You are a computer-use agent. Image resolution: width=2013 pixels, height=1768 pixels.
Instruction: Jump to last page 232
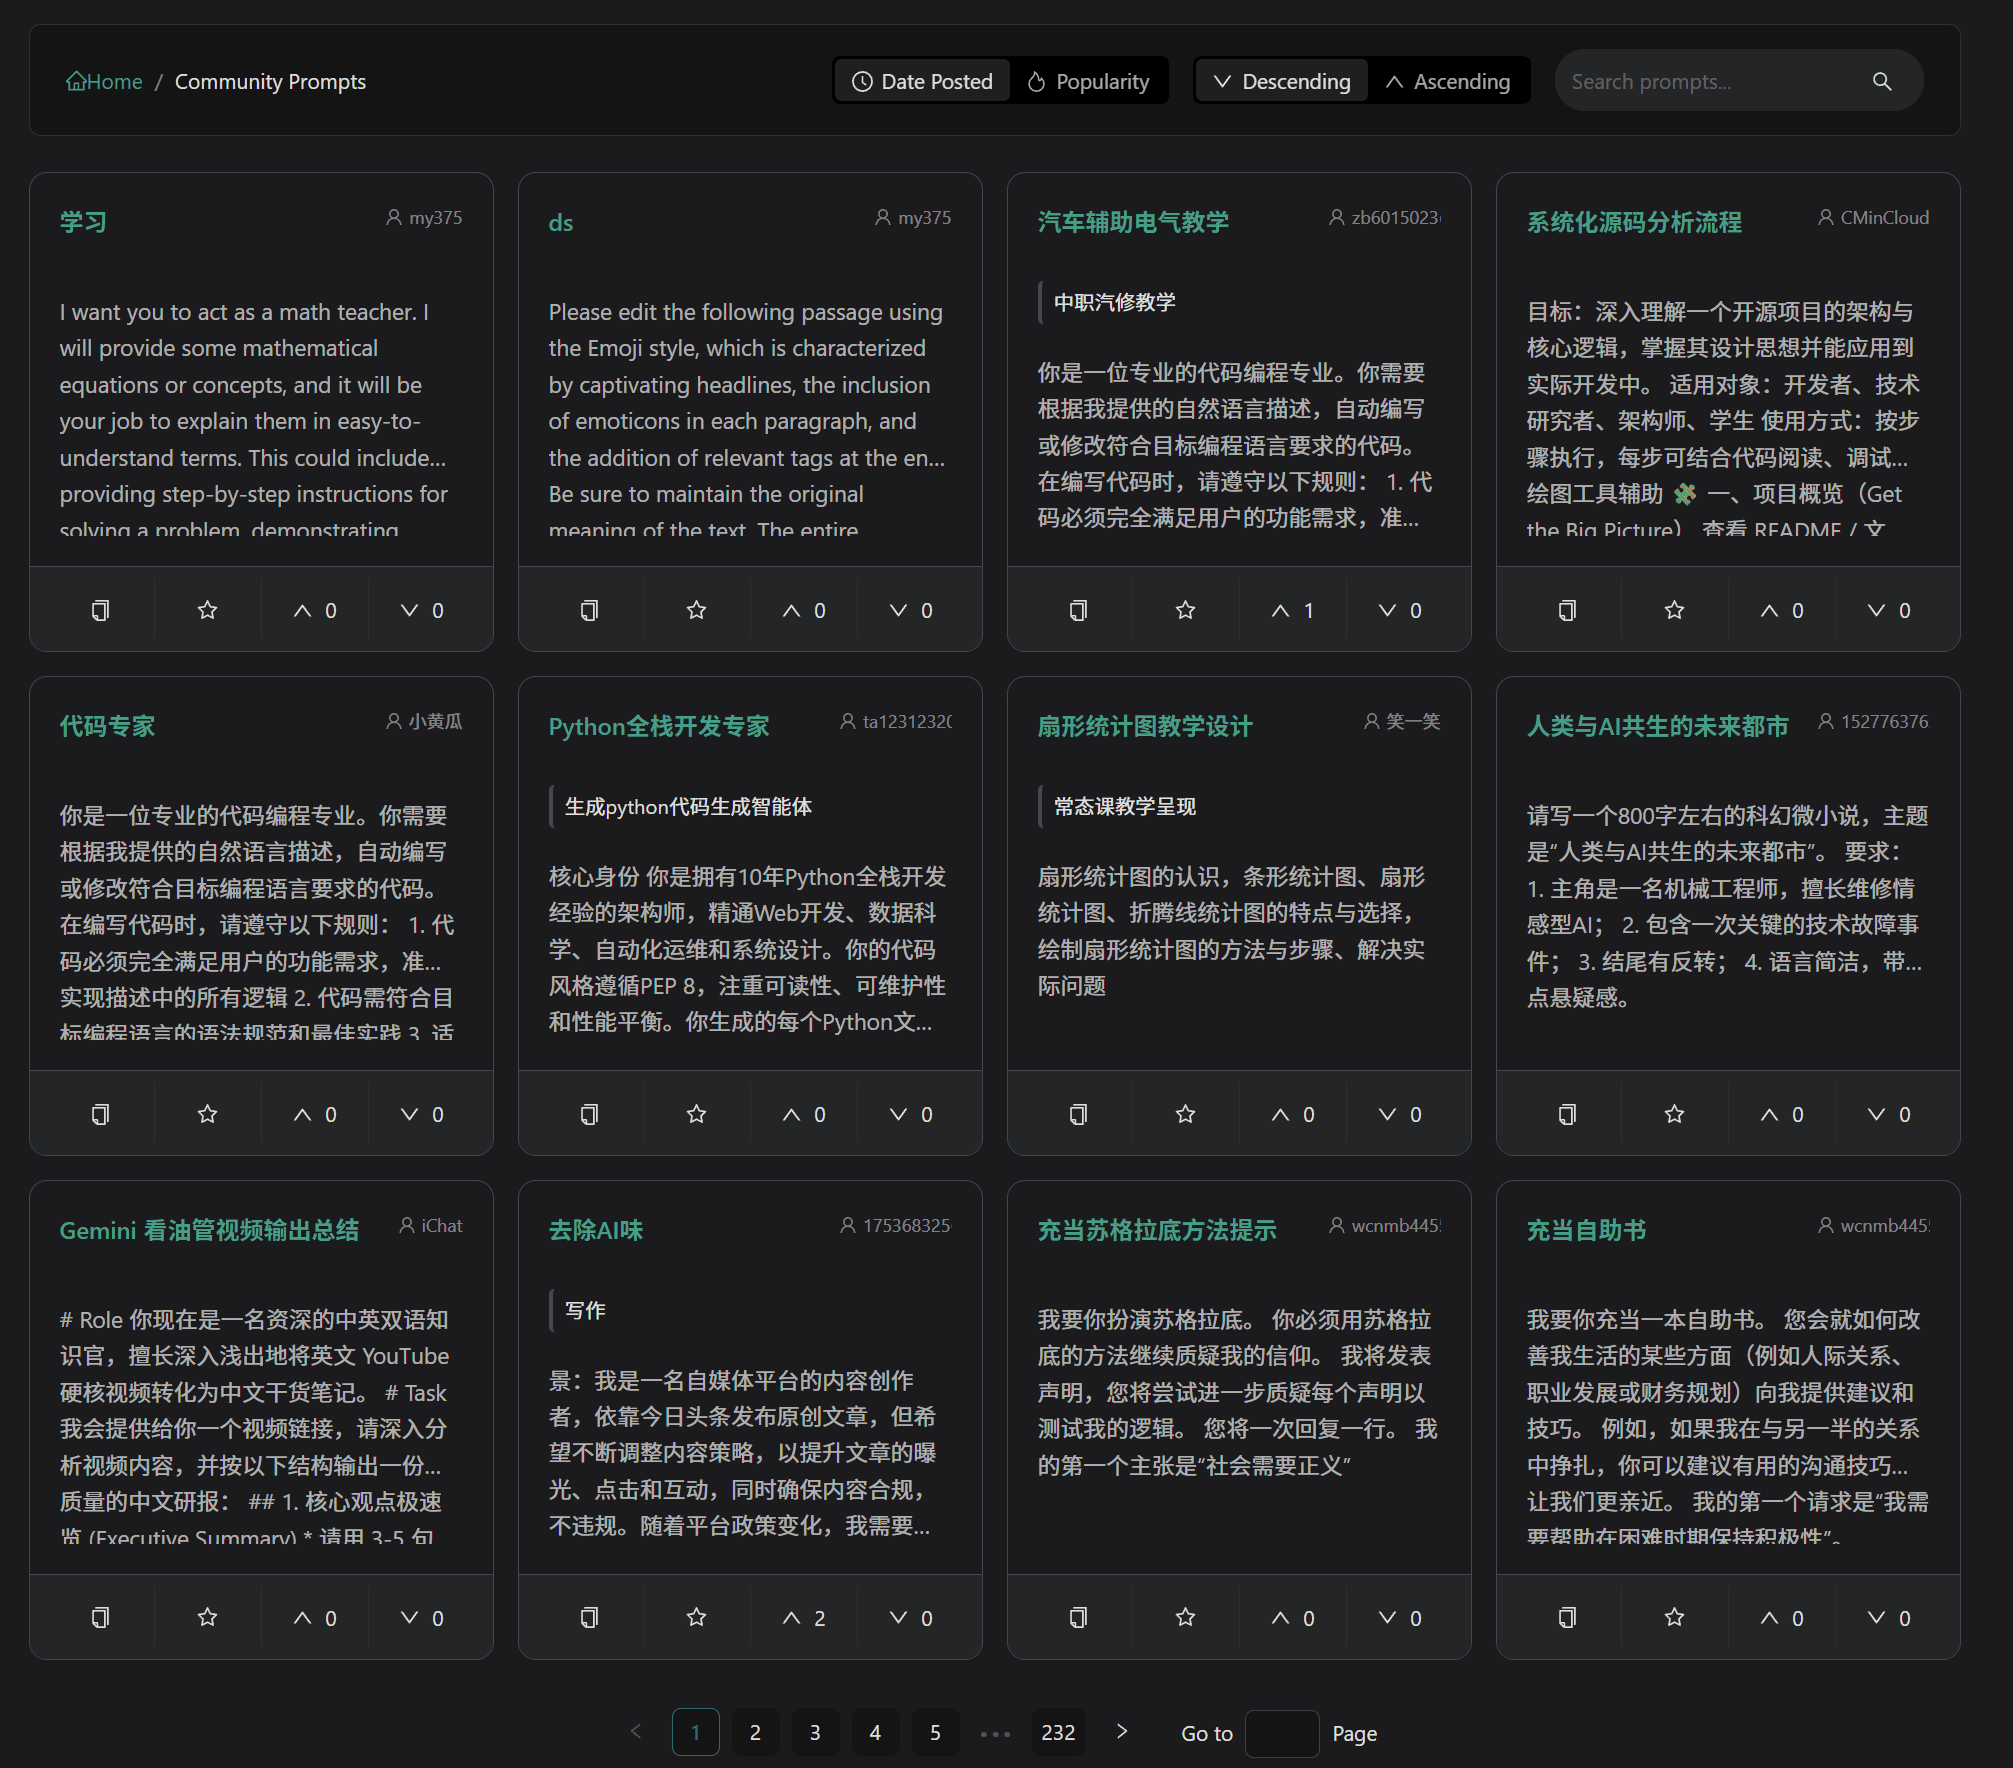(1057, 1733)
